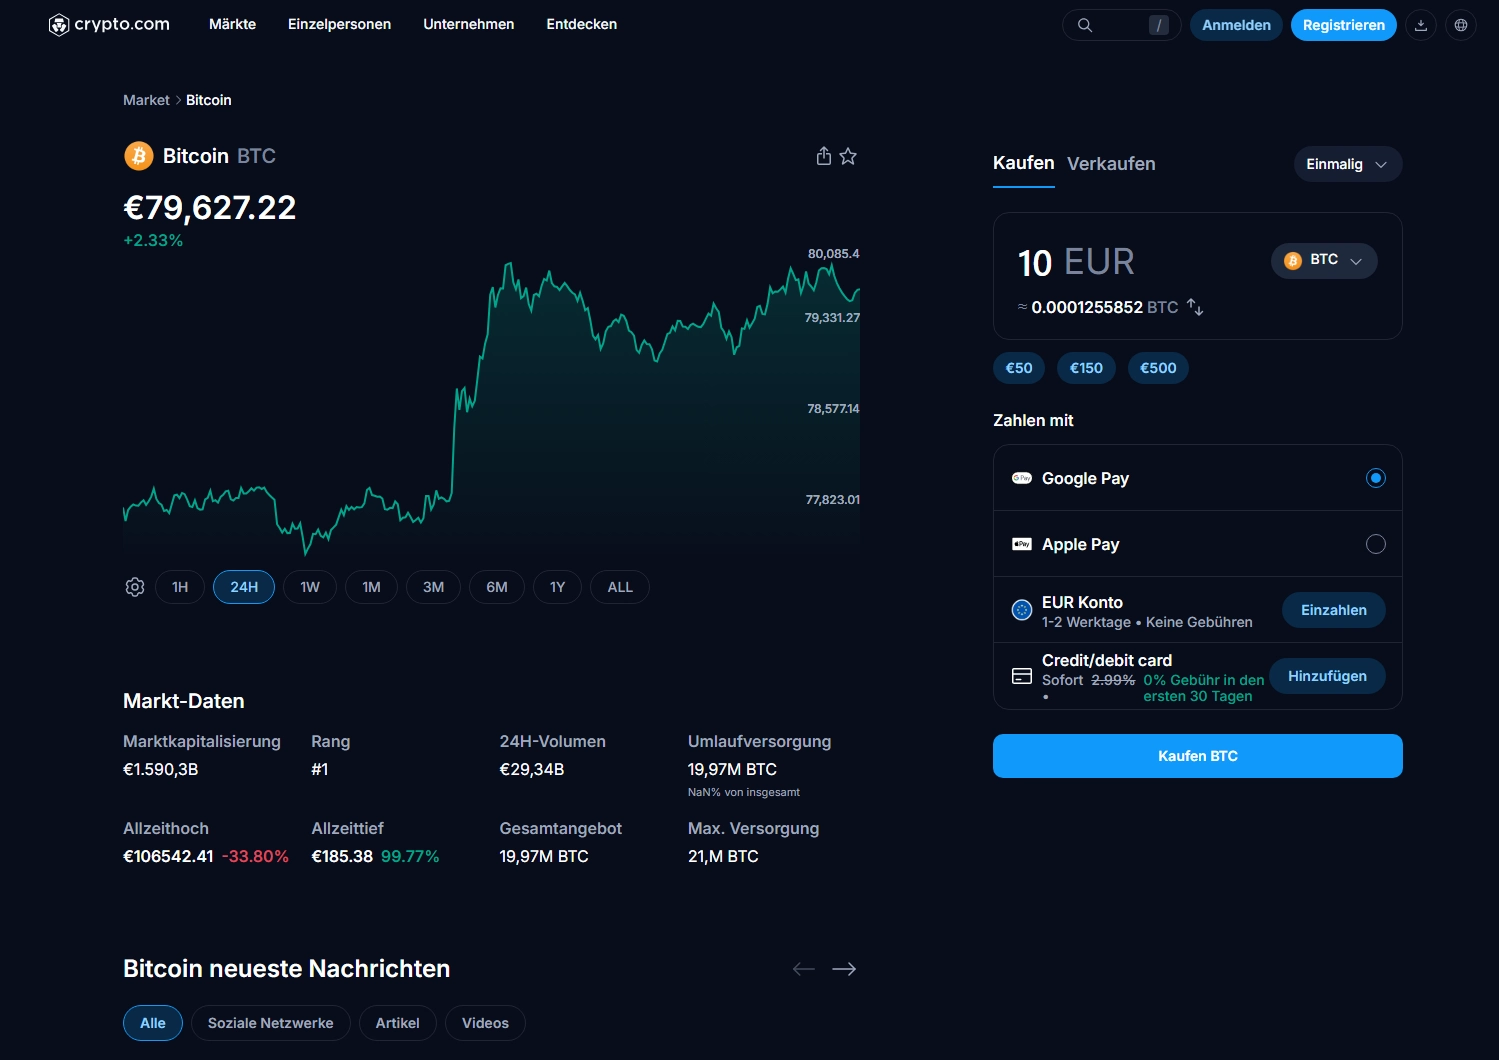Filter news by Soziale Netzwerke
The height and width of the screenshot is (1060, 1499).
(270, 1023)
